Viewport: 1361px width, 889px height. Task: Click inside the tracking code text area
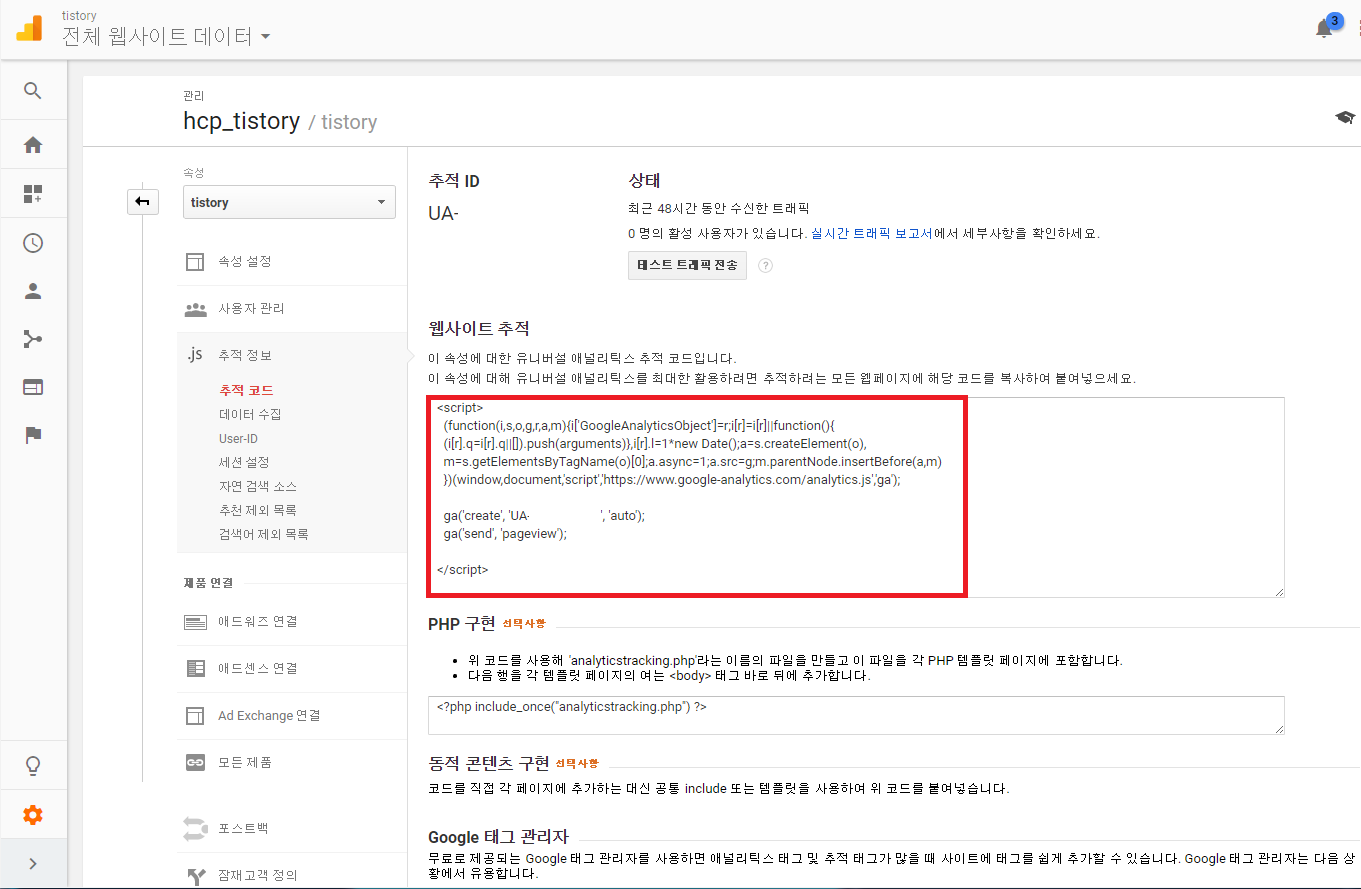click(856, 497)
